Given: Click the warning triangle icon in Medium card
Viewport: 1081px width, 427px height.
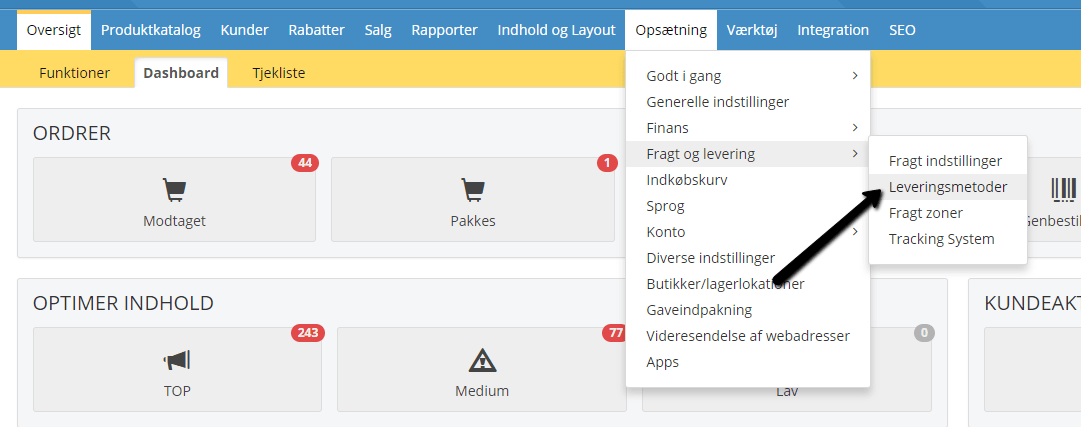Looking at the screenshot, I should pyautogui.click(x=482, y=359).
